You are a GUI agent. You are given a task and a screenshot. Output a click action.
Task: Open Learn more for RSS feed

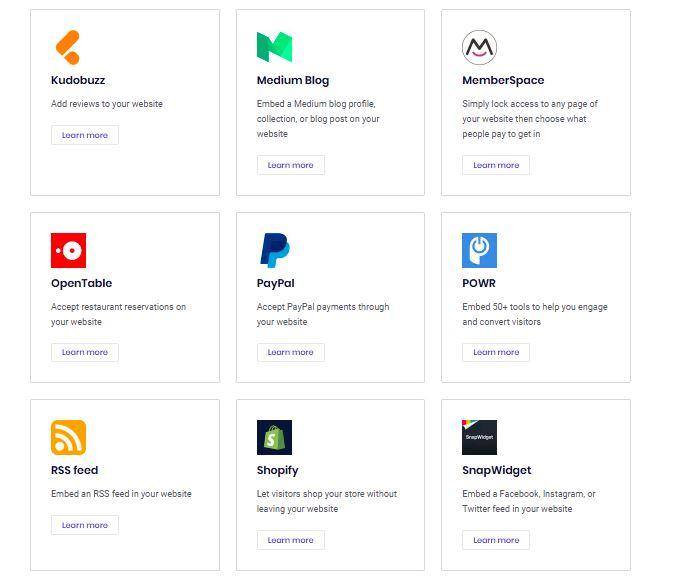pyautogui.click(x=85, y=525)
